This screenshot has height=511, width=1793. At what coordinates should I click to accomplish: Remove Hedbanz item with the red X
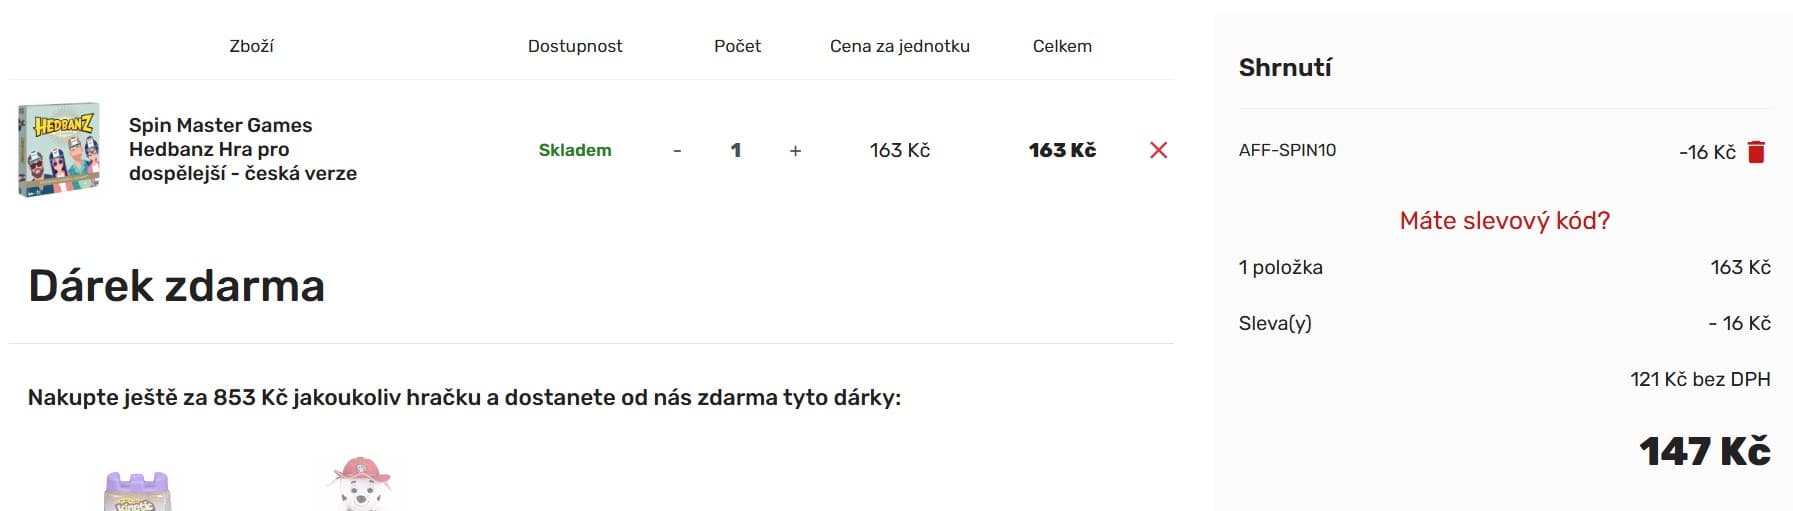coord(1158,150)
